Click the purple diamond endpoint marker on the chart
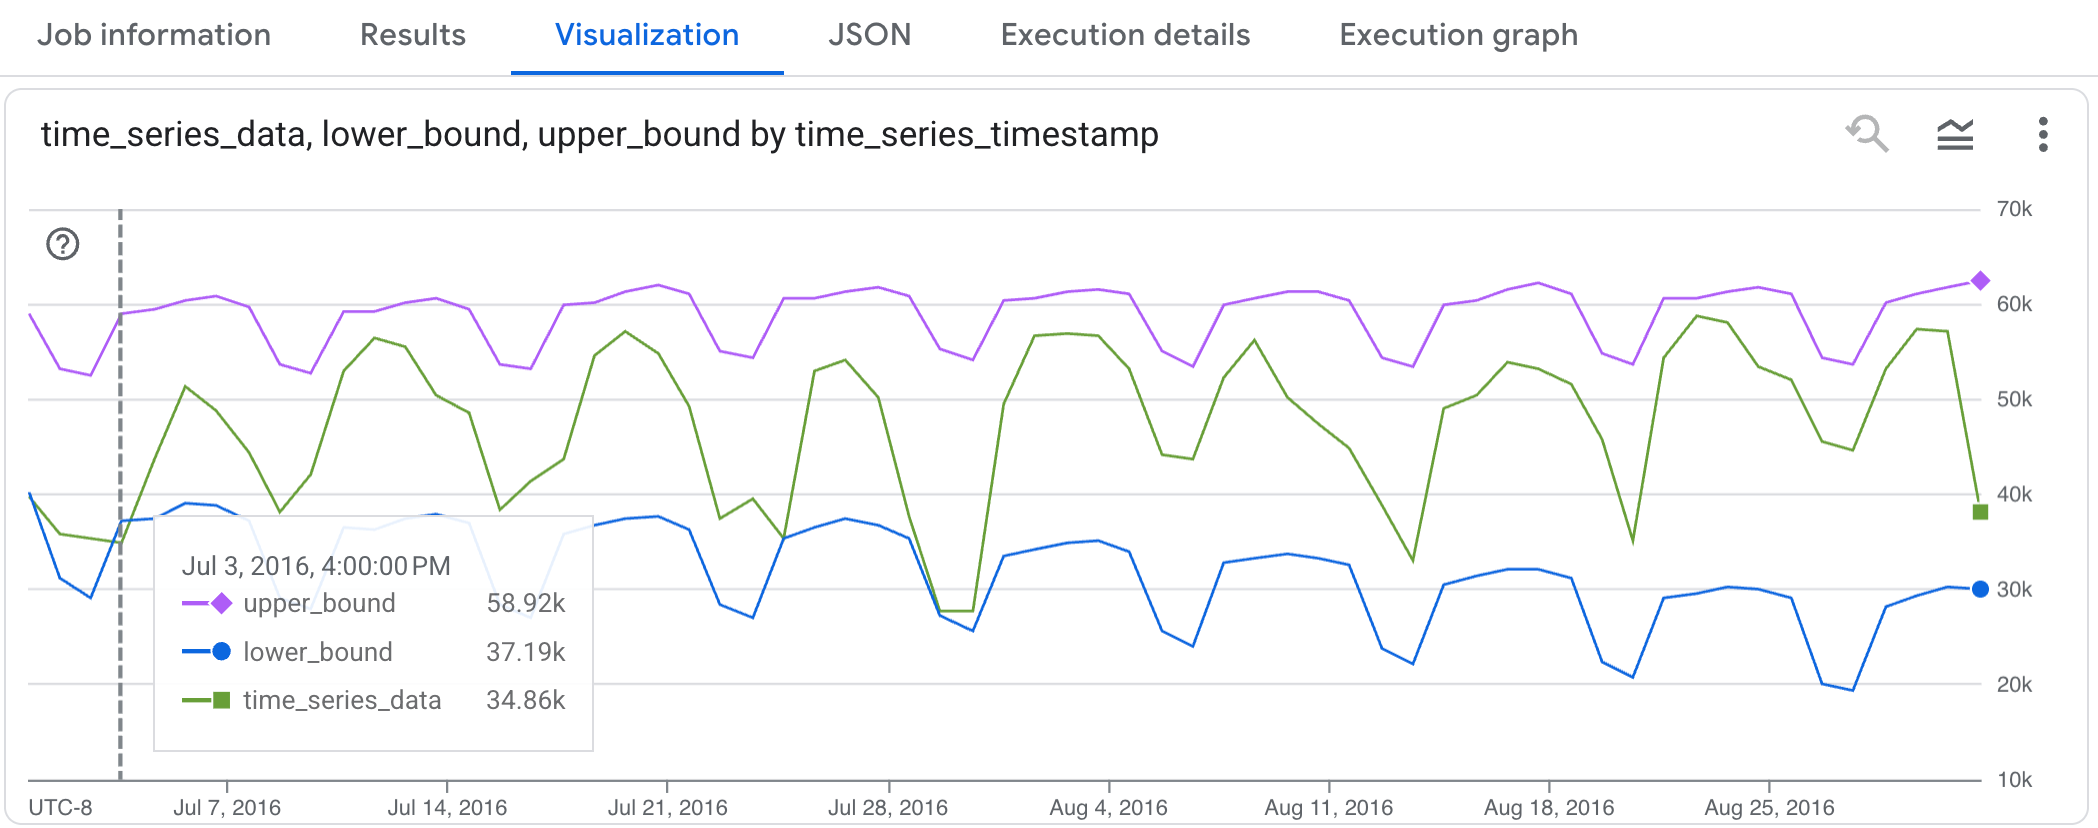This screenshot has height=828, width=2098. [x=1979, y=281]
